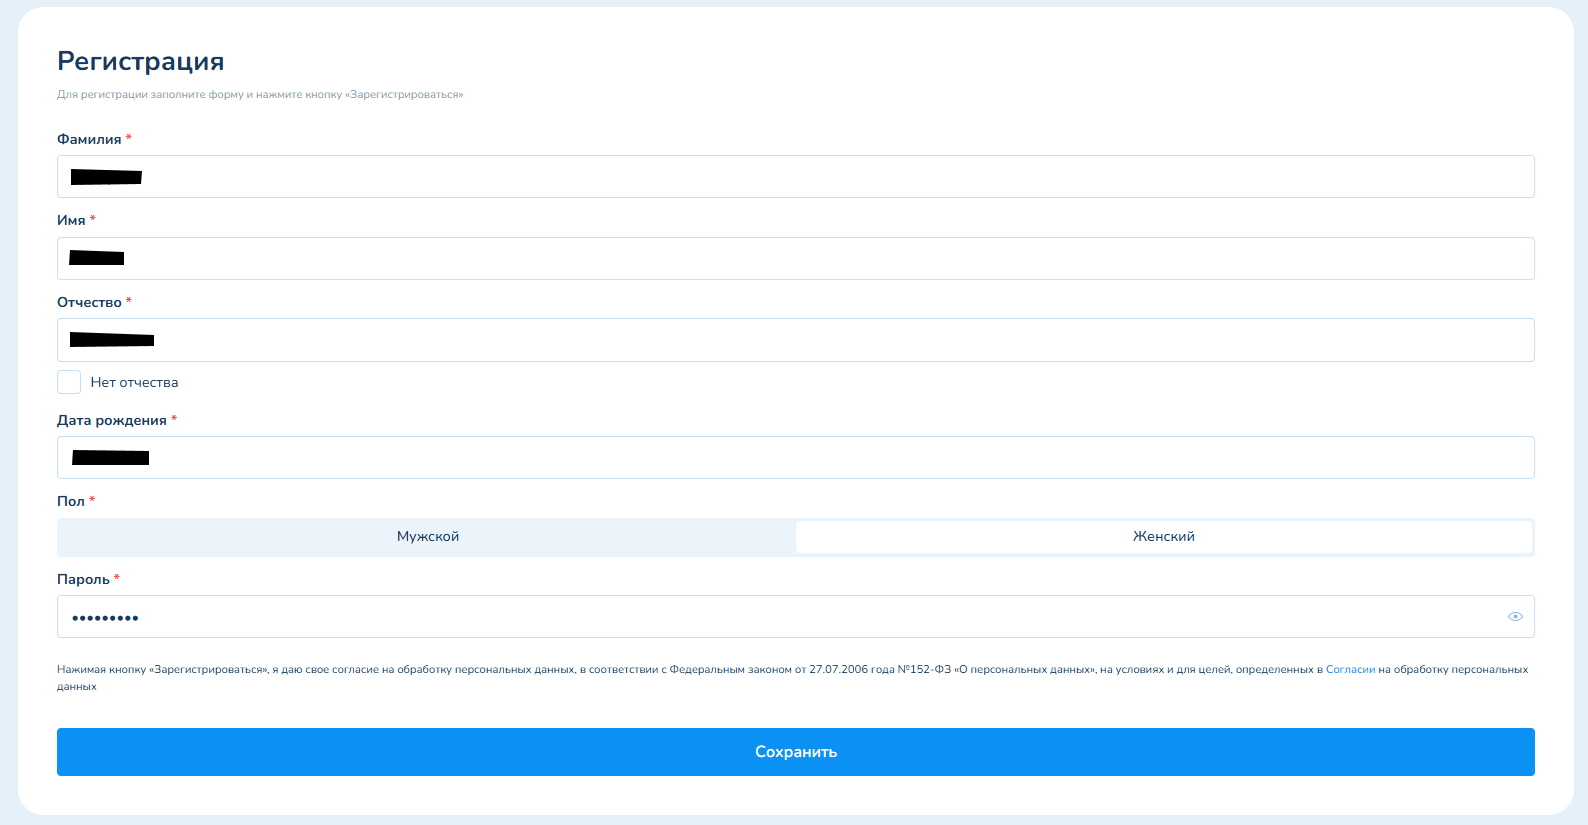Click the 'Регистрация' page heading
Viewport: 1588px width, 825px height.
coord(140,62)
